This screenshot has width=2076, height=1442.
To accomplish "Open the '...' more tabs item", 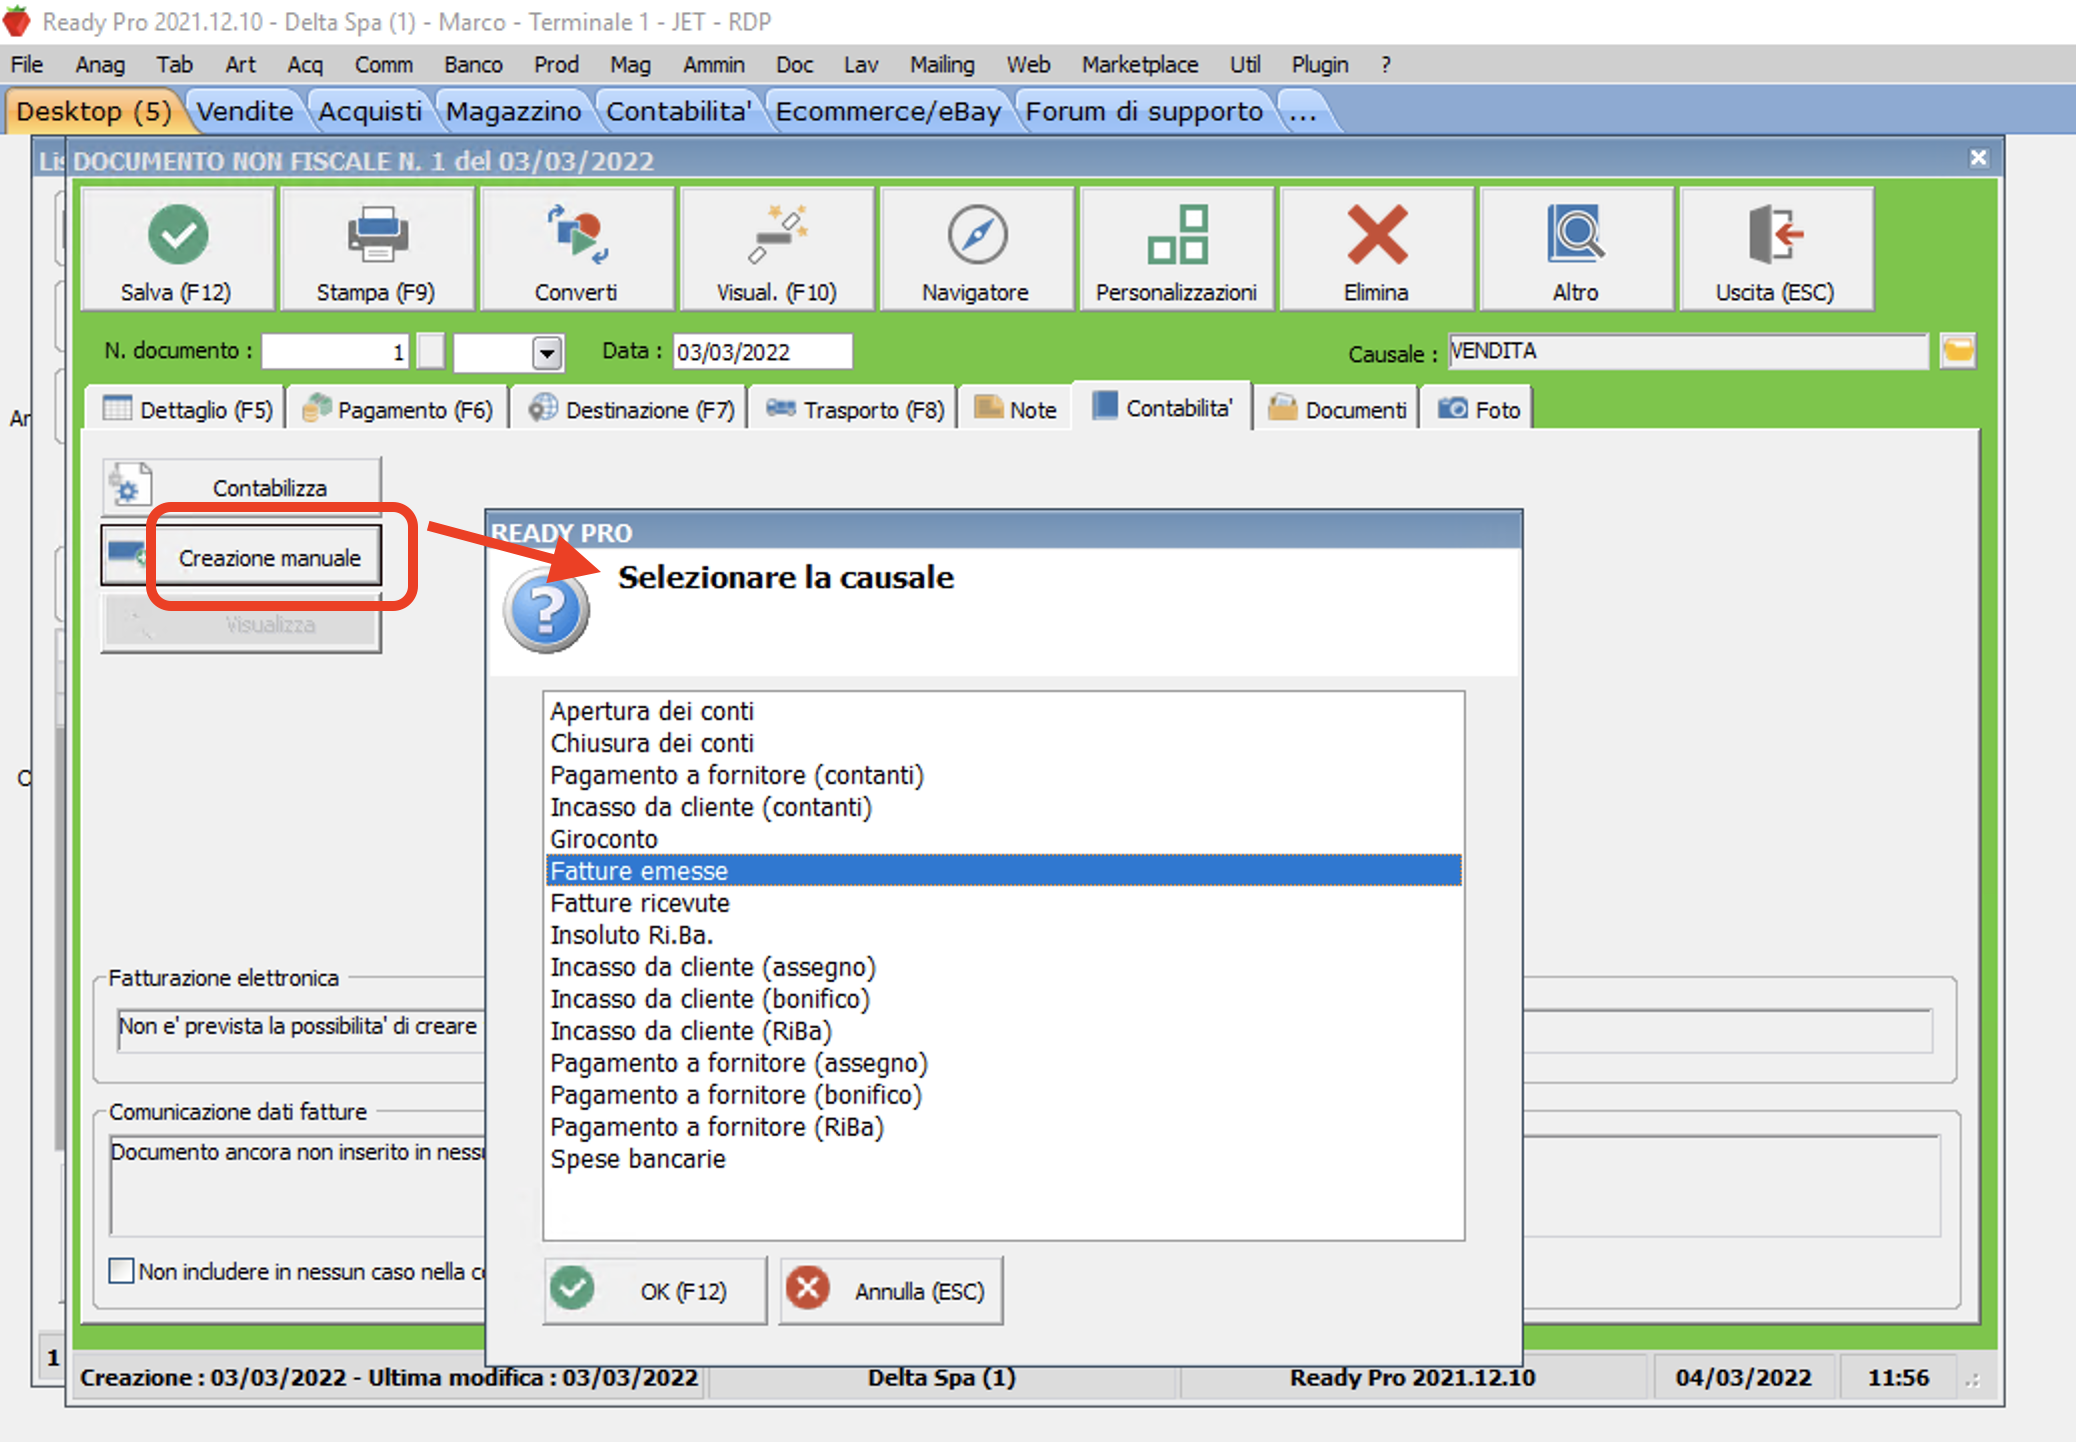I will (1303, 111).
